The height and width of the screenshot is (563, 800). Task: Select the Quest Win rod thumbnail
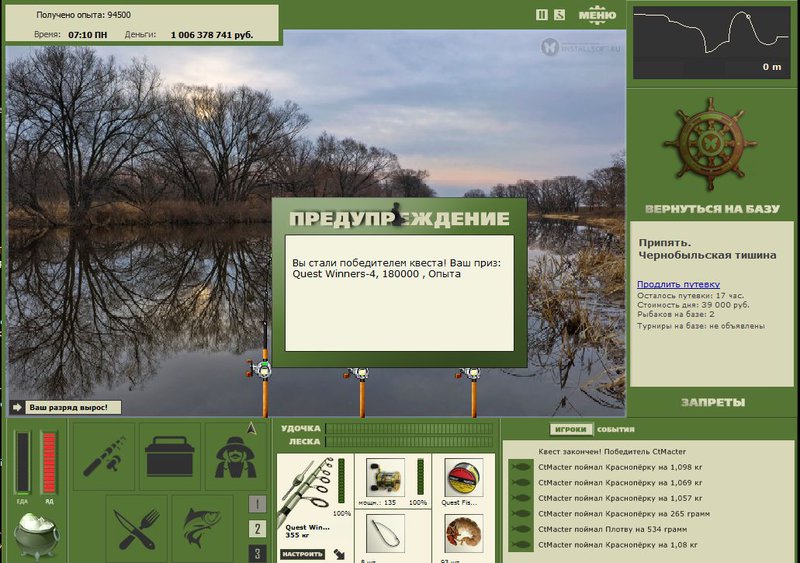coord(308,490)
